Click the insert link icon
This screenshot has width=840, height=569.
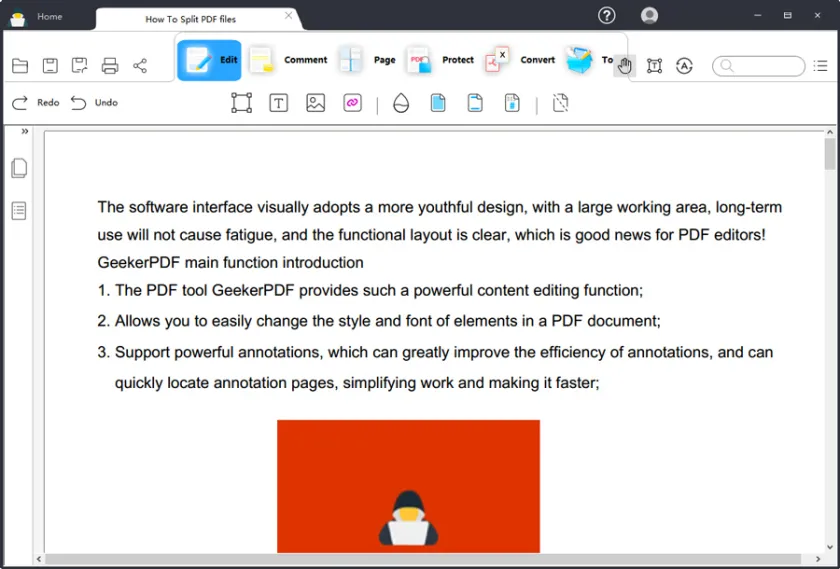(352, 103)
